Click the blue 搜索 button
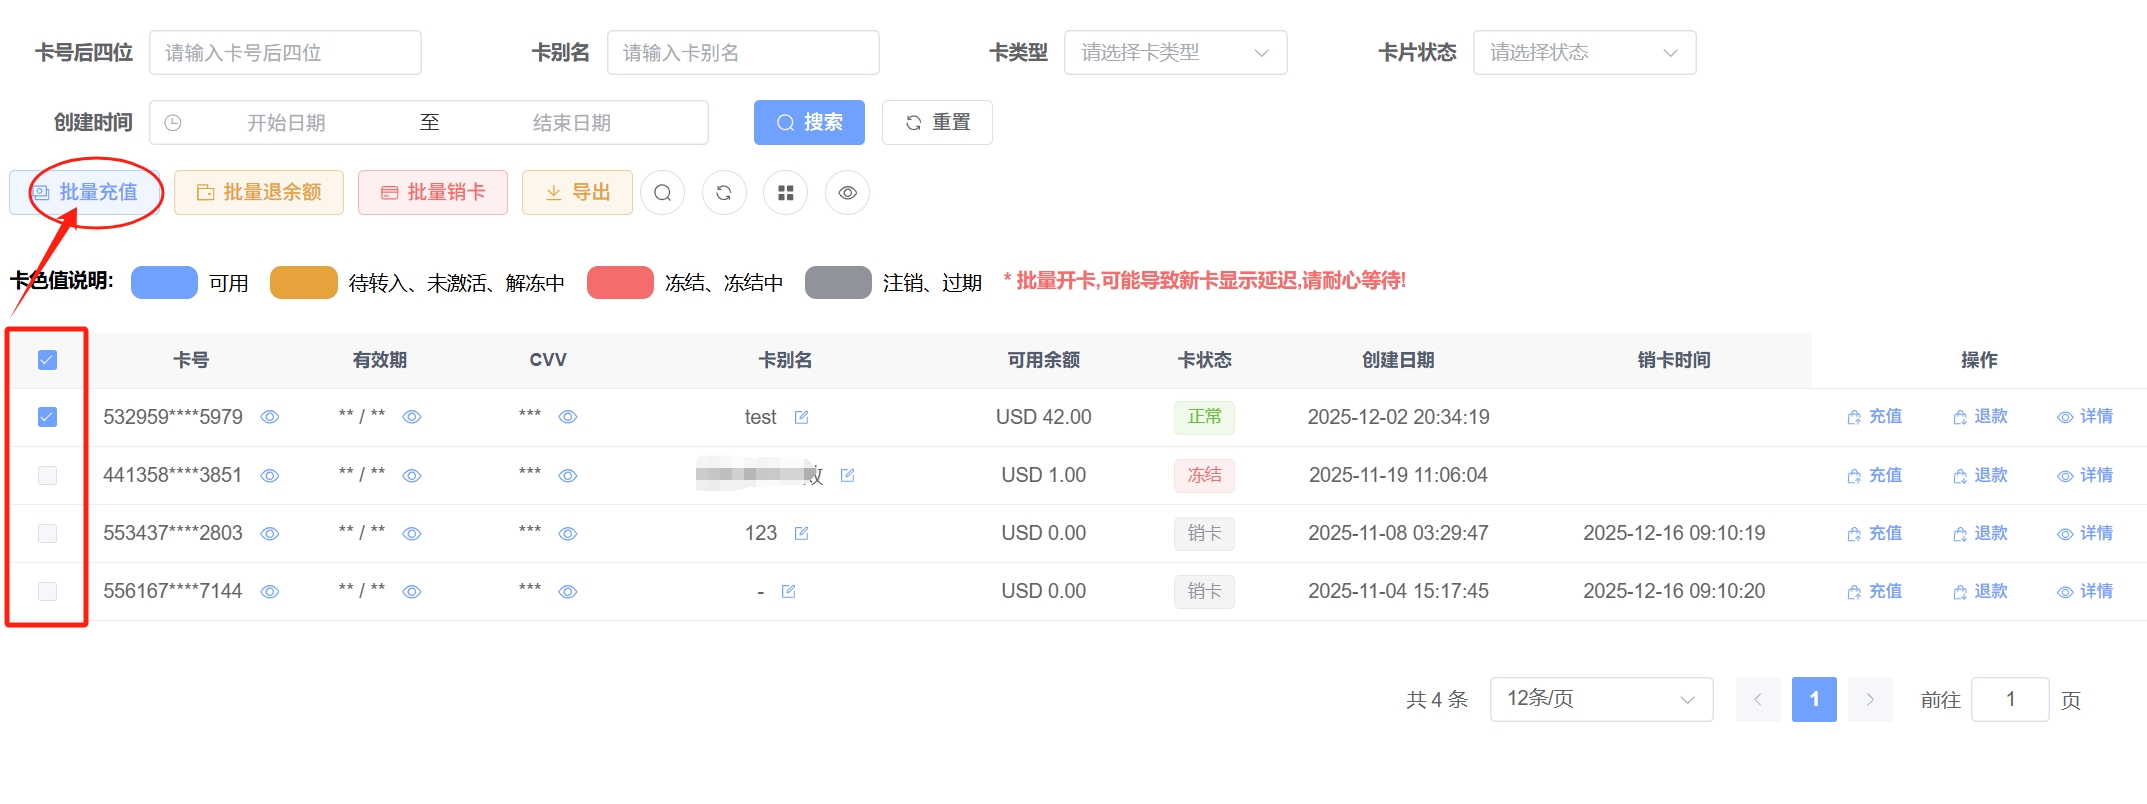The width and height of the screenshot is (2147, 804). 809,123
